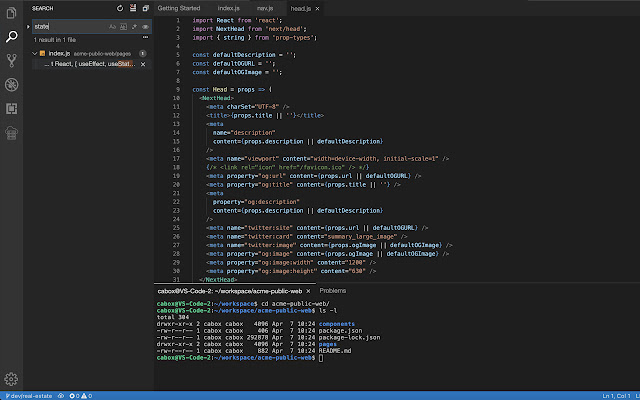Open the Extensions view
Image resolution: width=640 pixels, height=400 pixels.
(x=12, y=108)
